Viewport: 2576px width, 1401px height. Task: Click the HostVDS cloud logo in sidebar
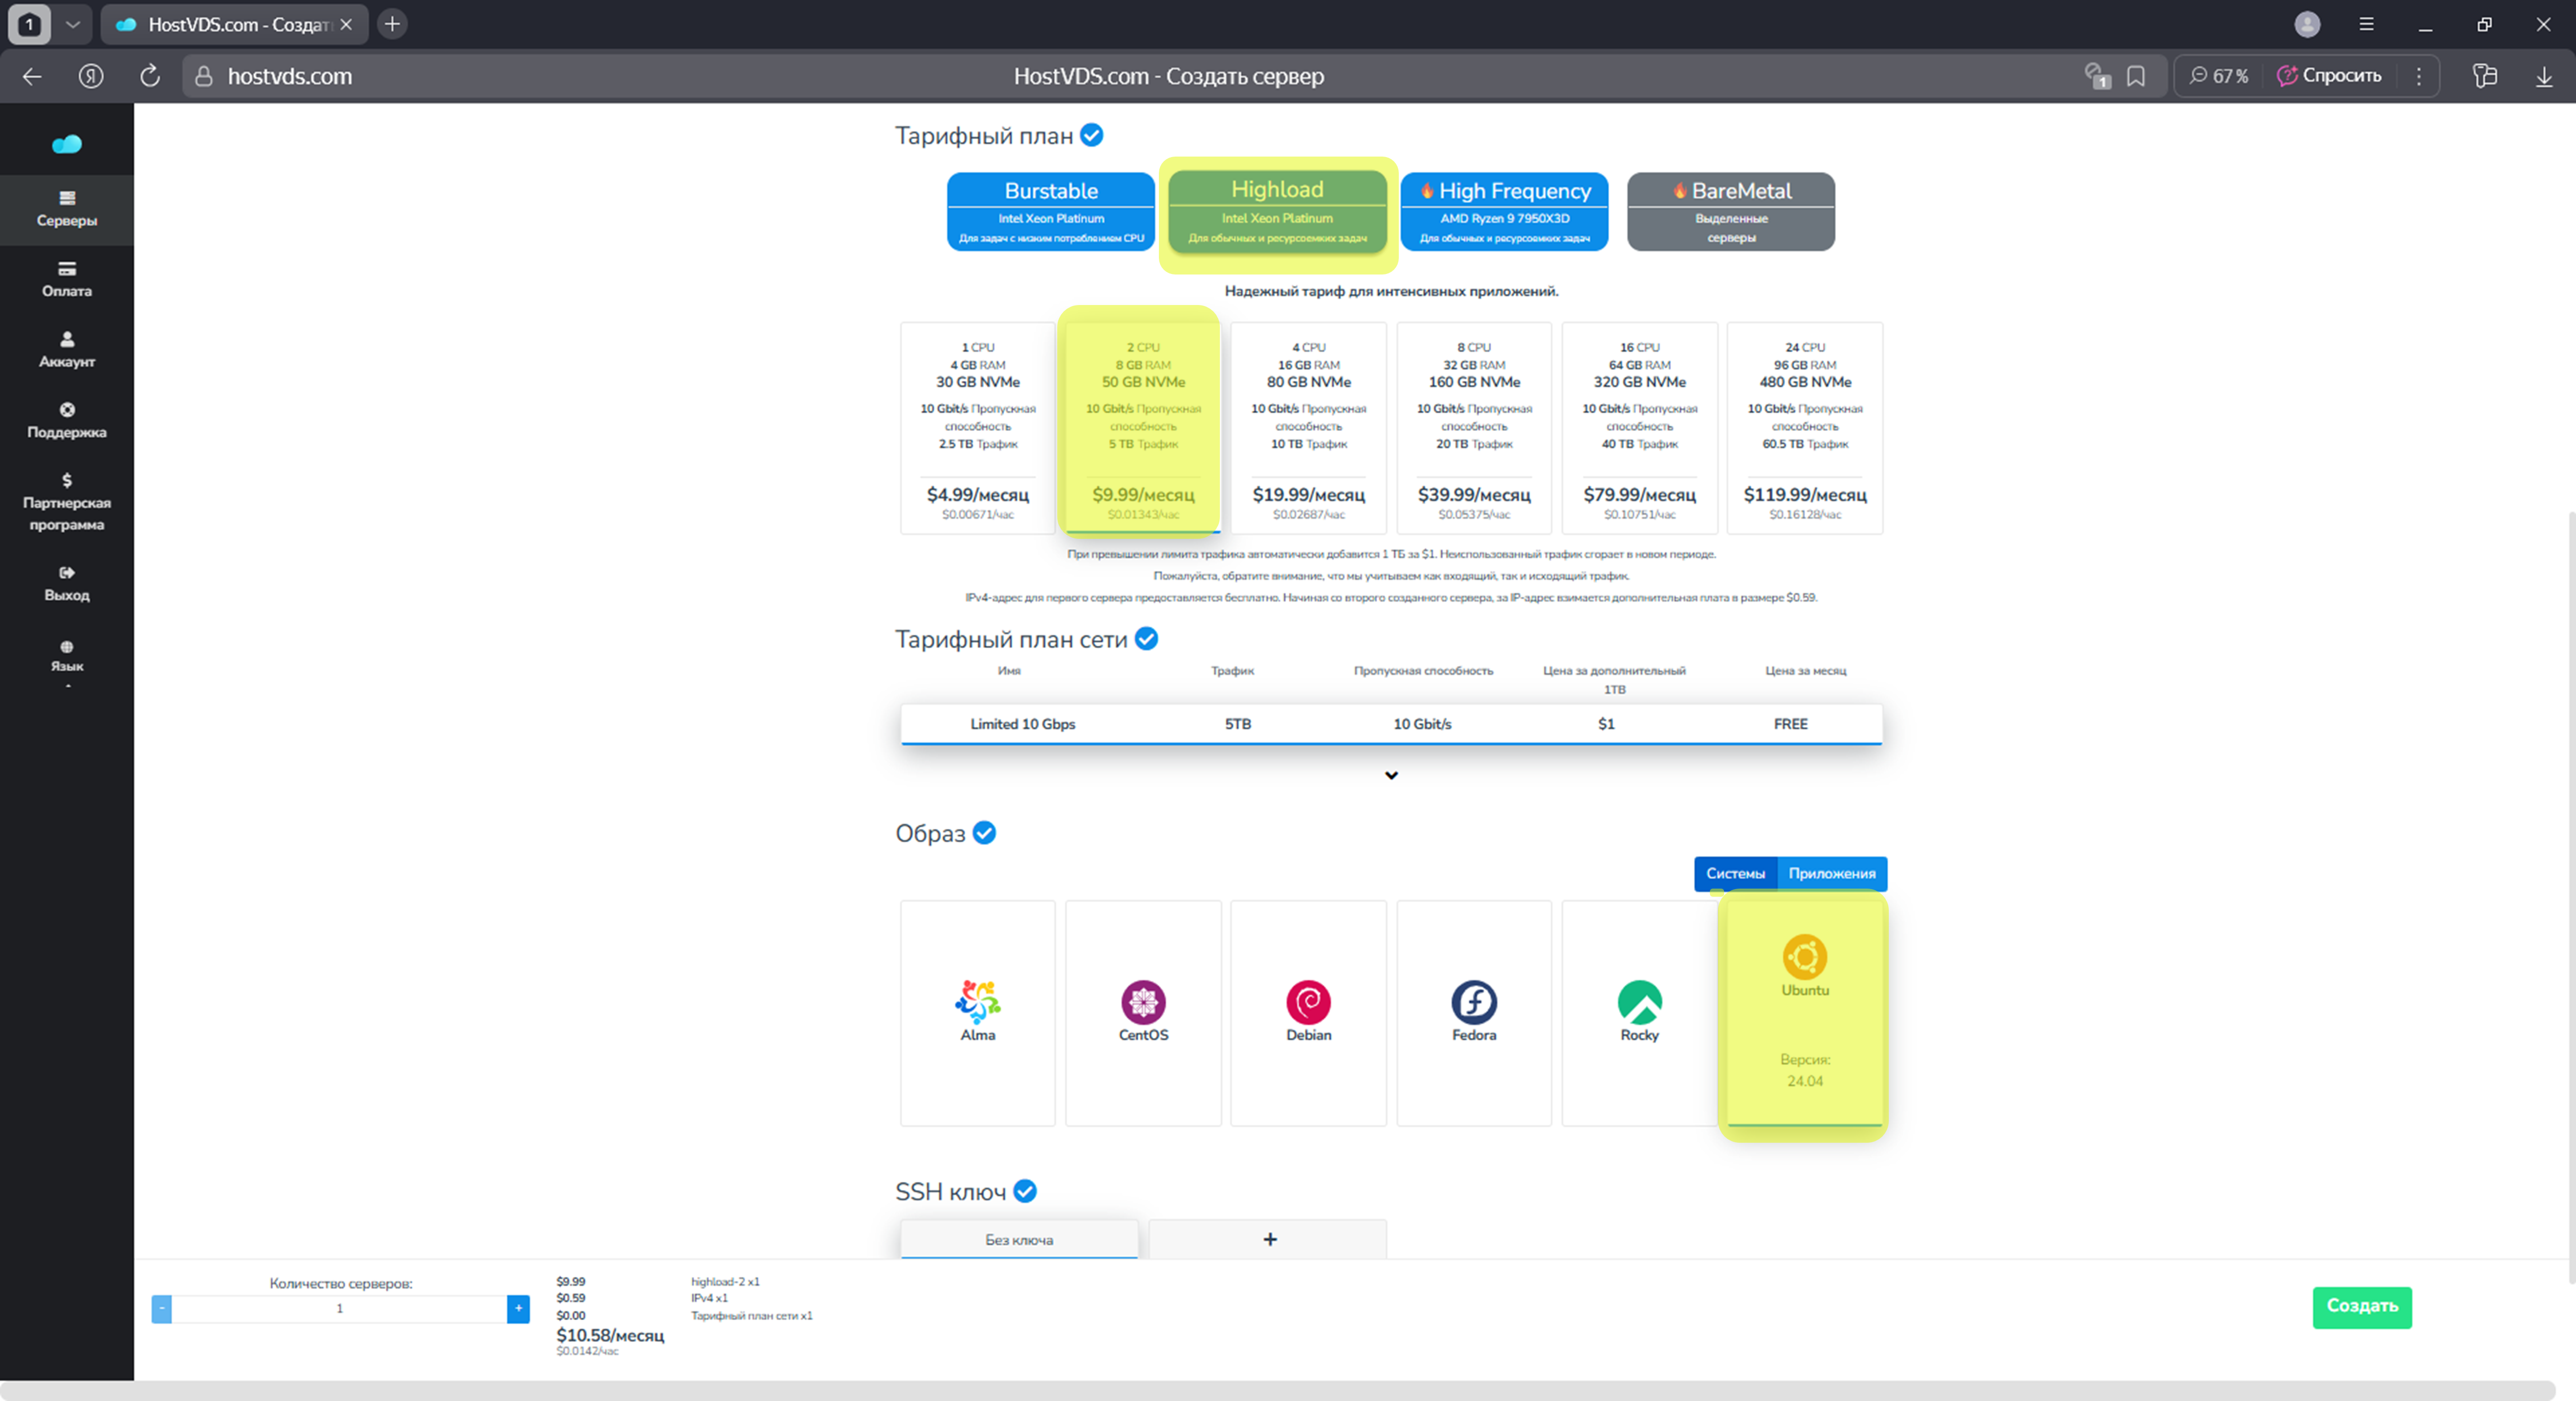click(x=67, y=144)
